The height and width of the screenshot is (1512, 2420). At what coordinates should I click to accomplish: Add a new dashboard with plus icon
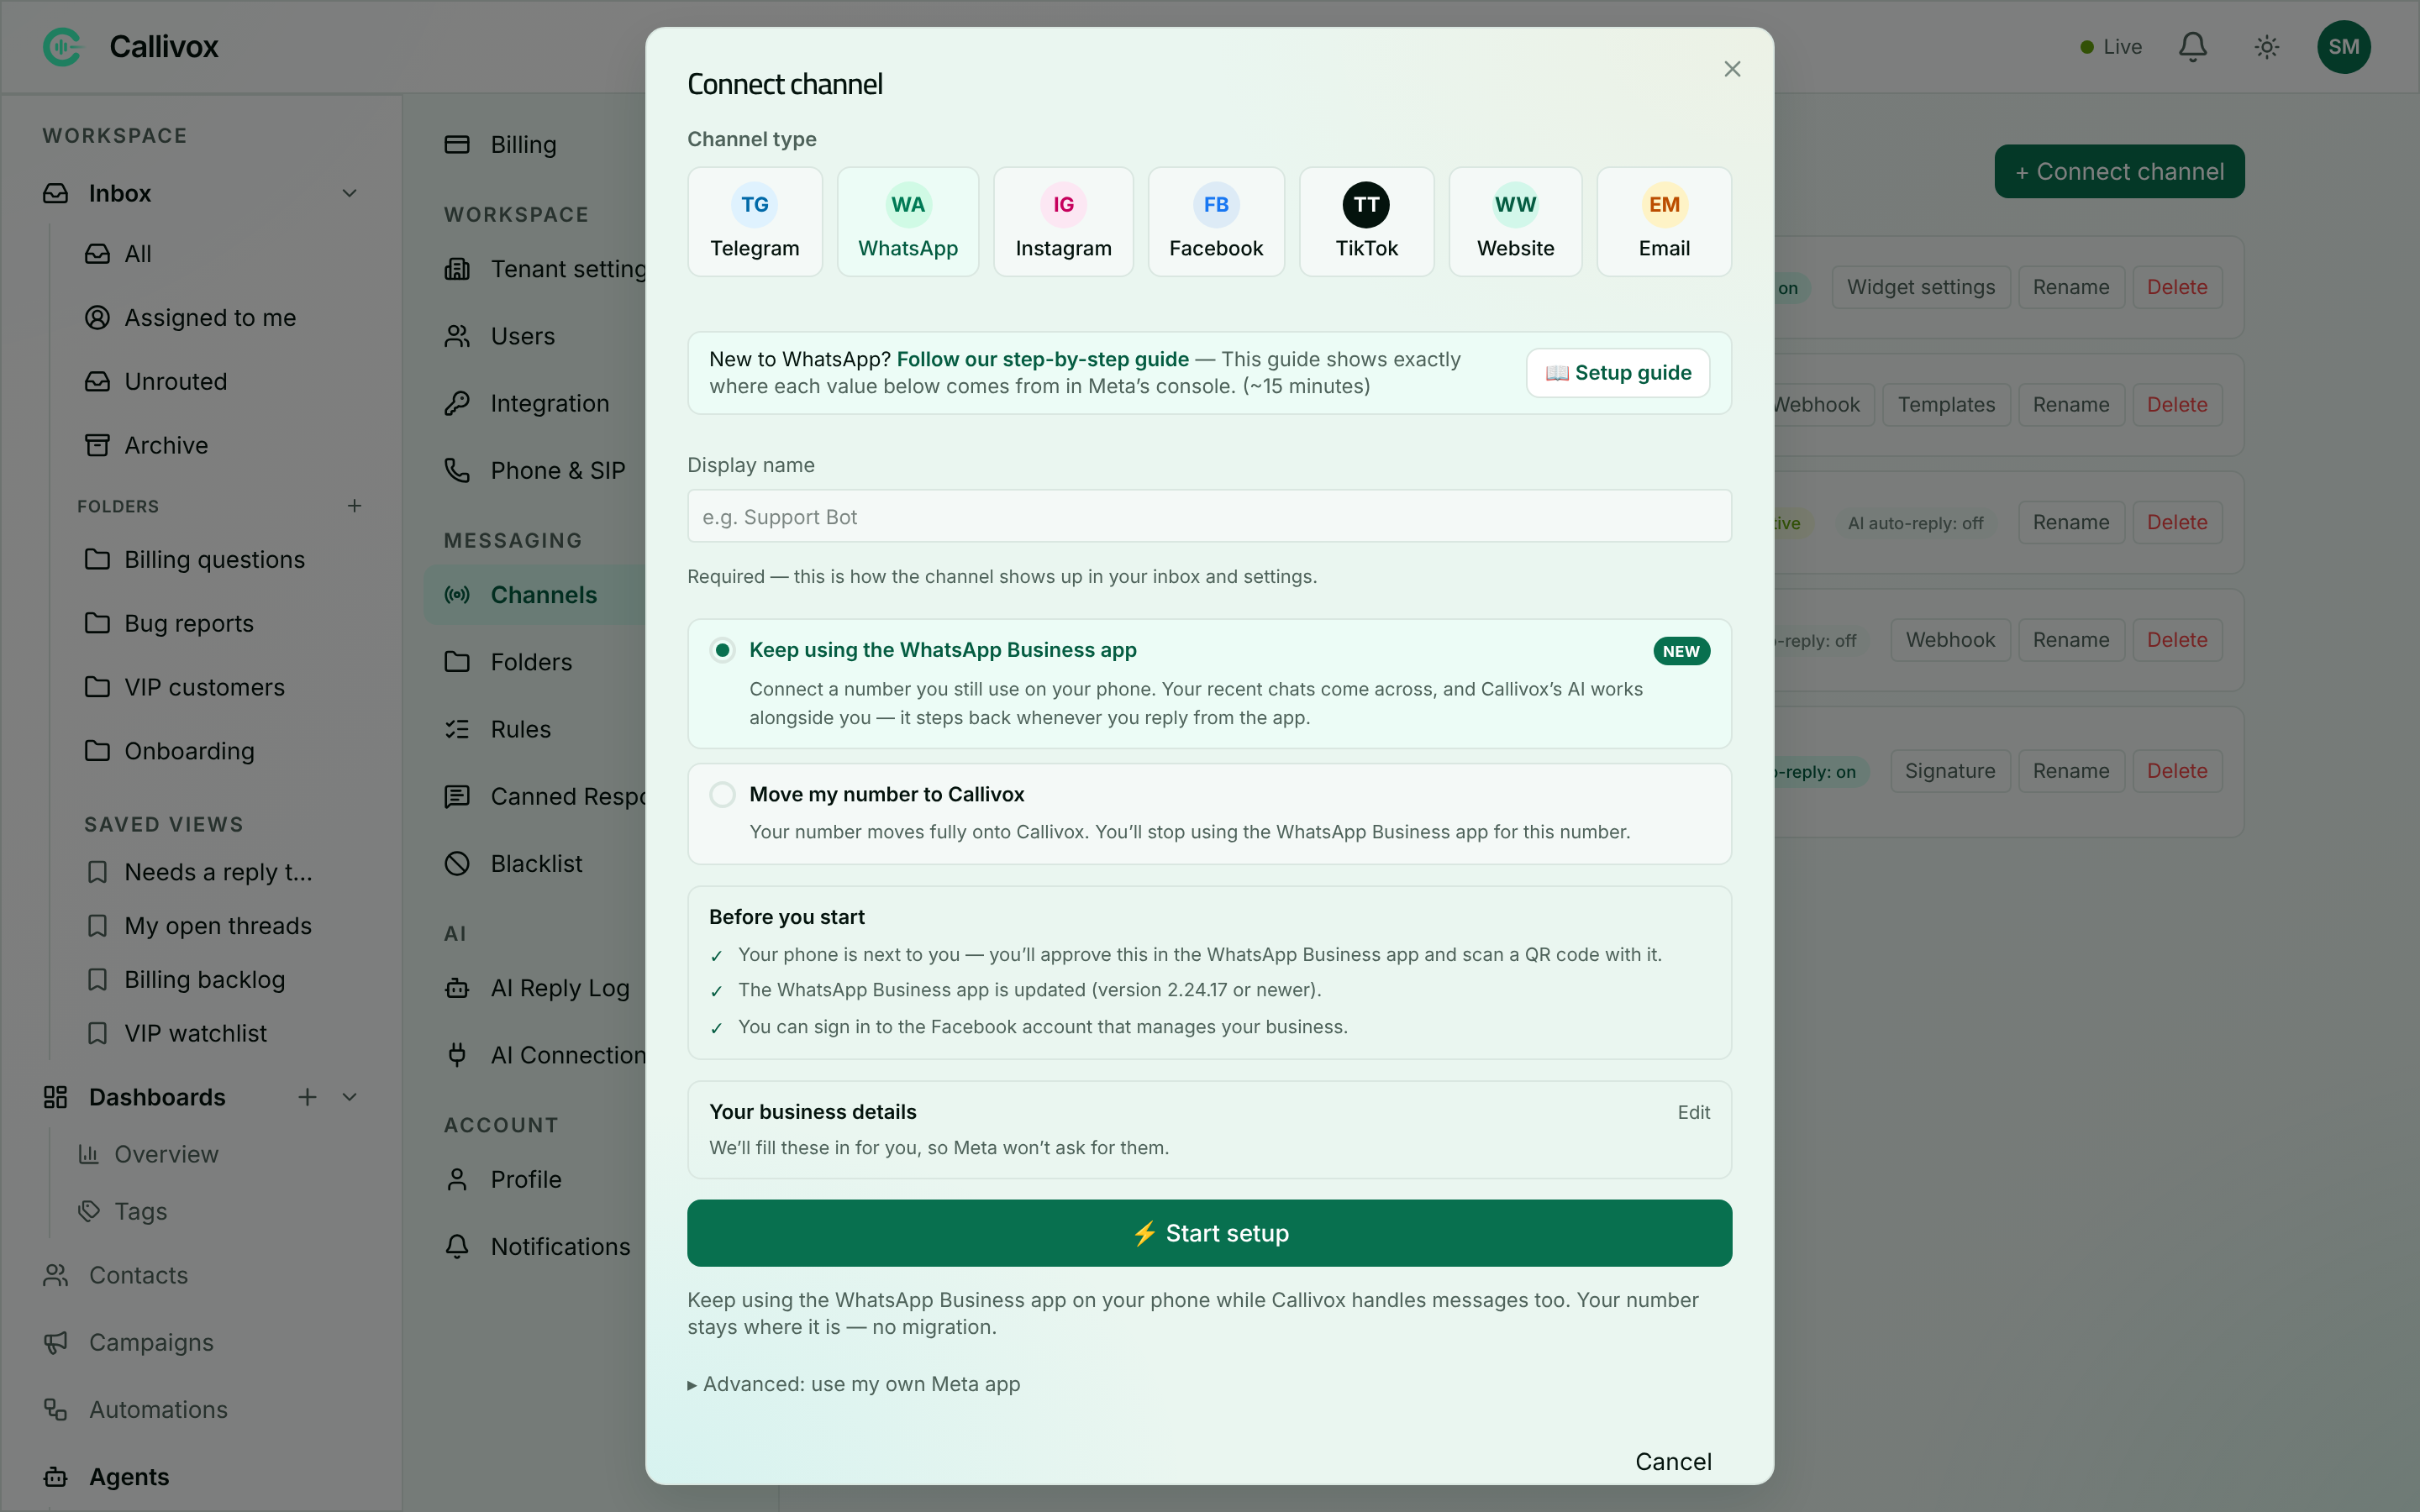tap(307, 1097)
